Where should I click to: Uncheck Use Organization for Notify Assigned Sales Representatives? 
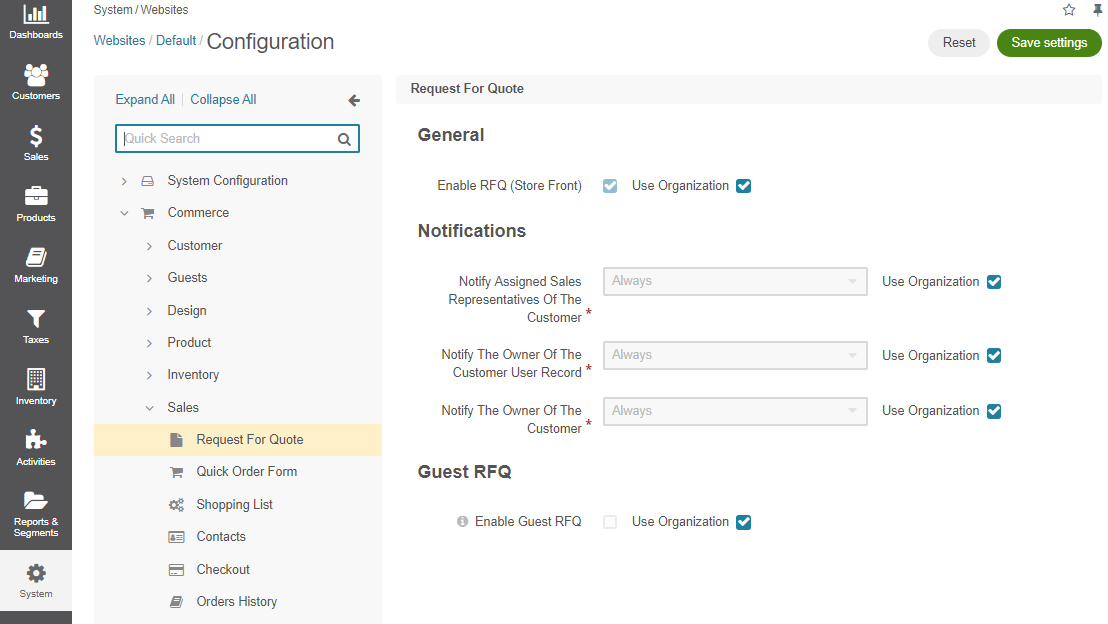994,282
